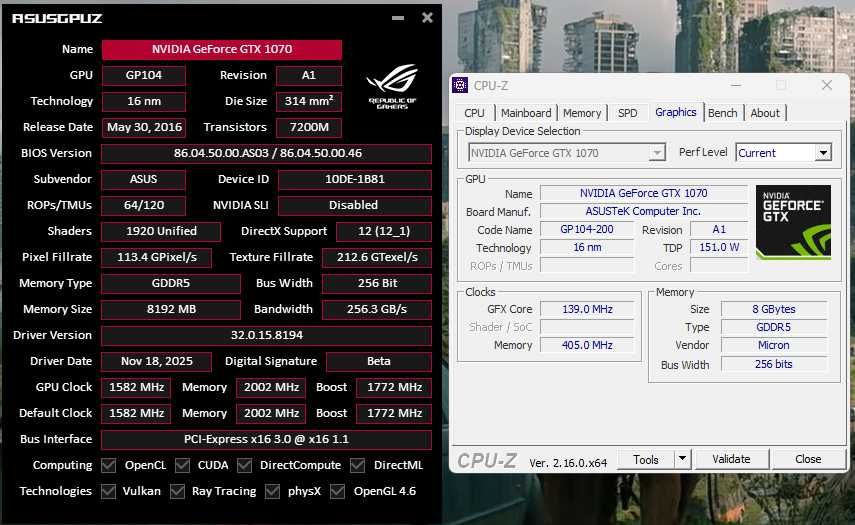Click the Texture Fillrate 212.6 GTexel/s value
The width and height of the screenshot is (855, 525).
[377, 257]
